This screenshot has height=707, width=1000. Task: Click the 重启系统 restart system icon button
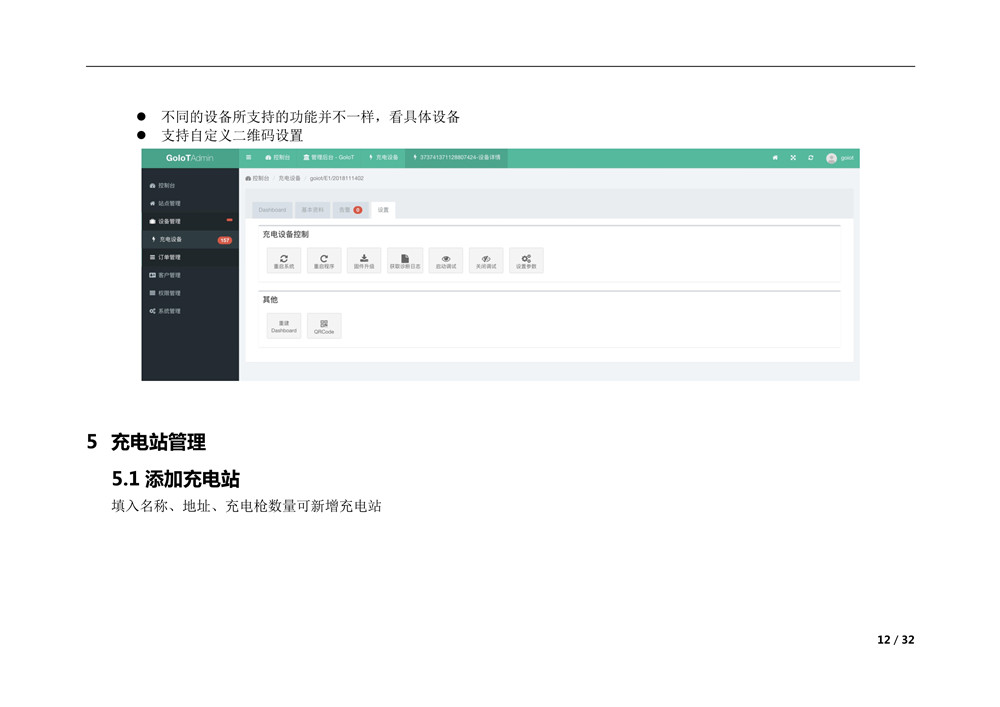tap(284, 260)
